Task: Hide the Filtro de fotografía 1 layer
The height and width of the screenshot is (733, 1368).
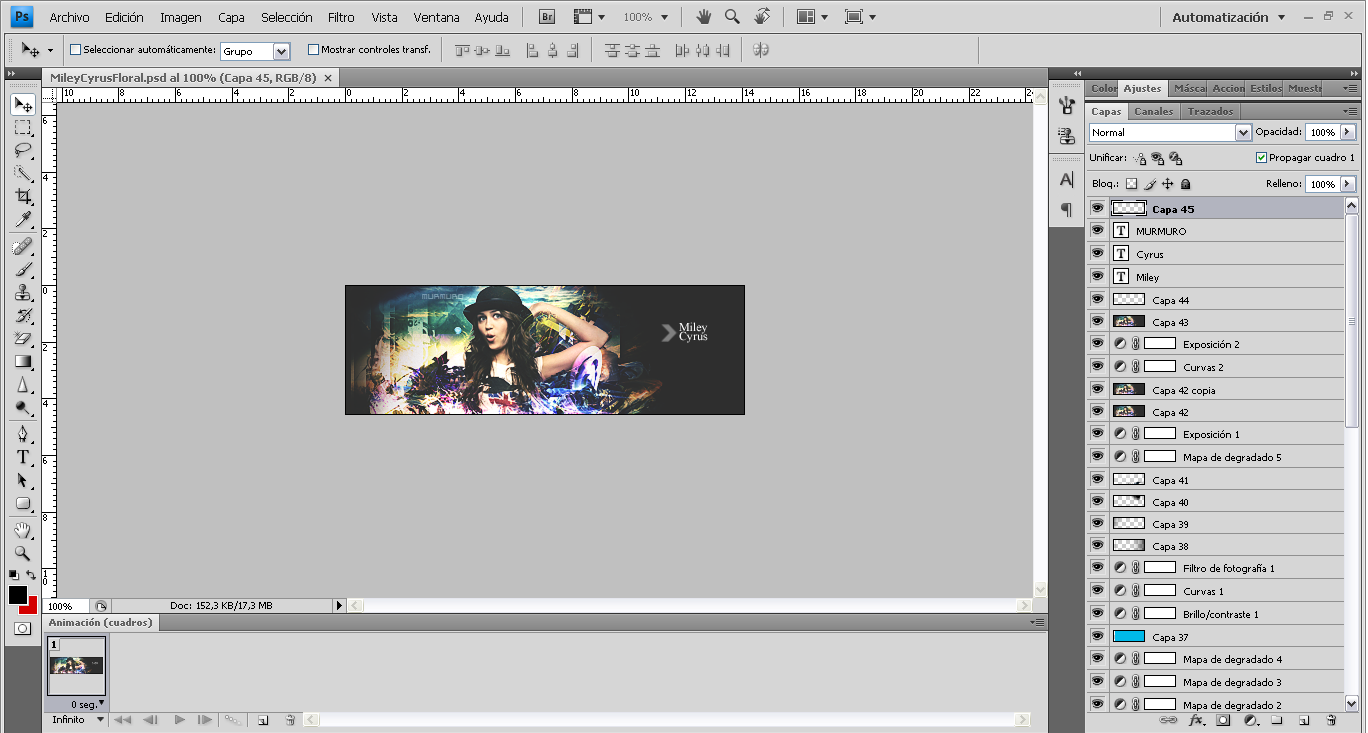Action: click(1097, 568)
